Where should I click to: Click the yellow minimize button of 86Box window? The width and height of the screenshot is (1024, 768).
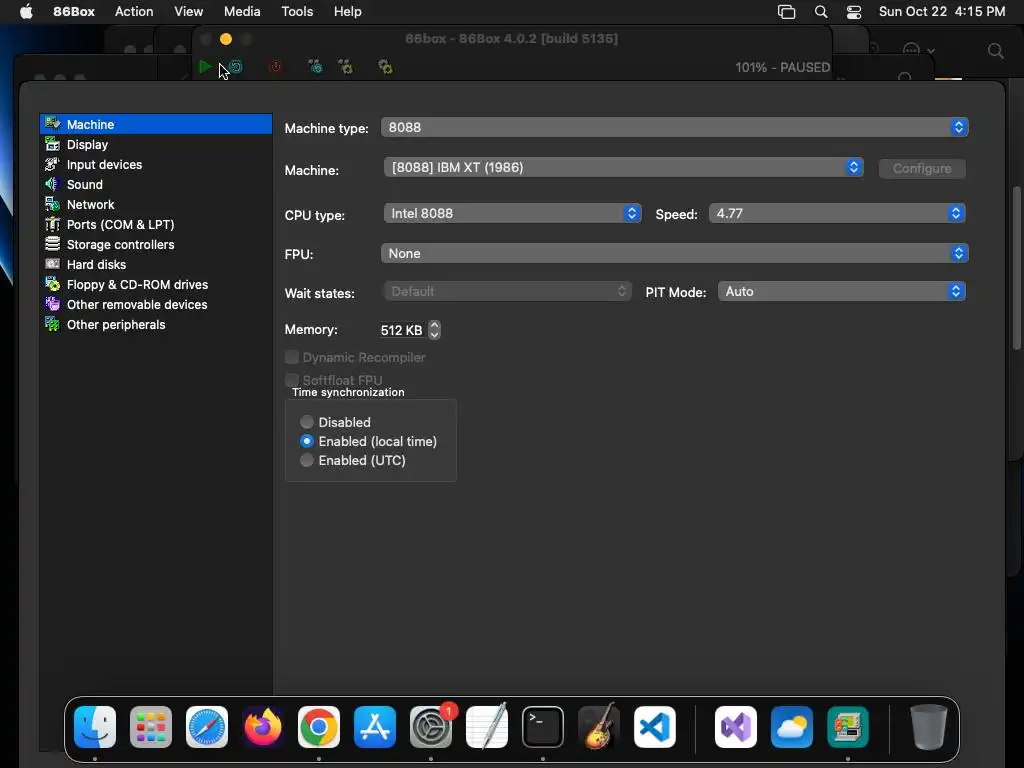226,39
